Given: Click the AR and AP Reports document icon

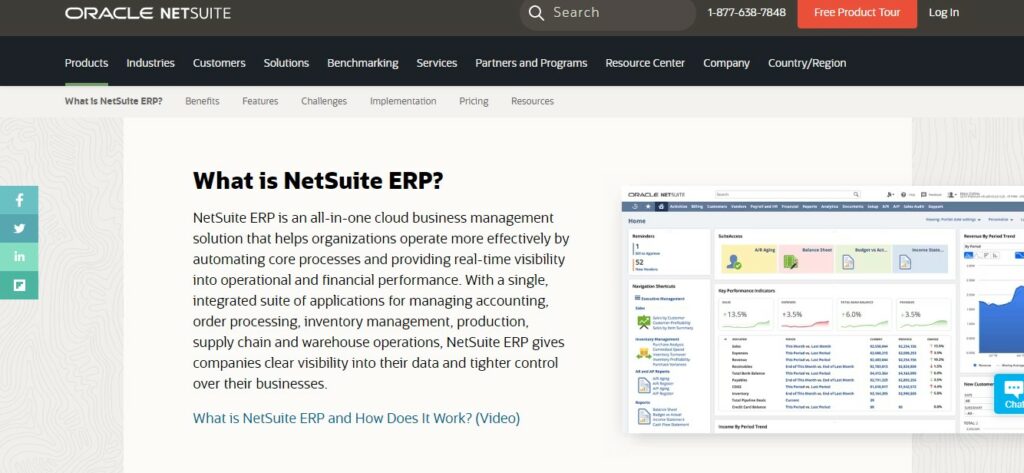Looking at the screenshot, I should point(643,385).
